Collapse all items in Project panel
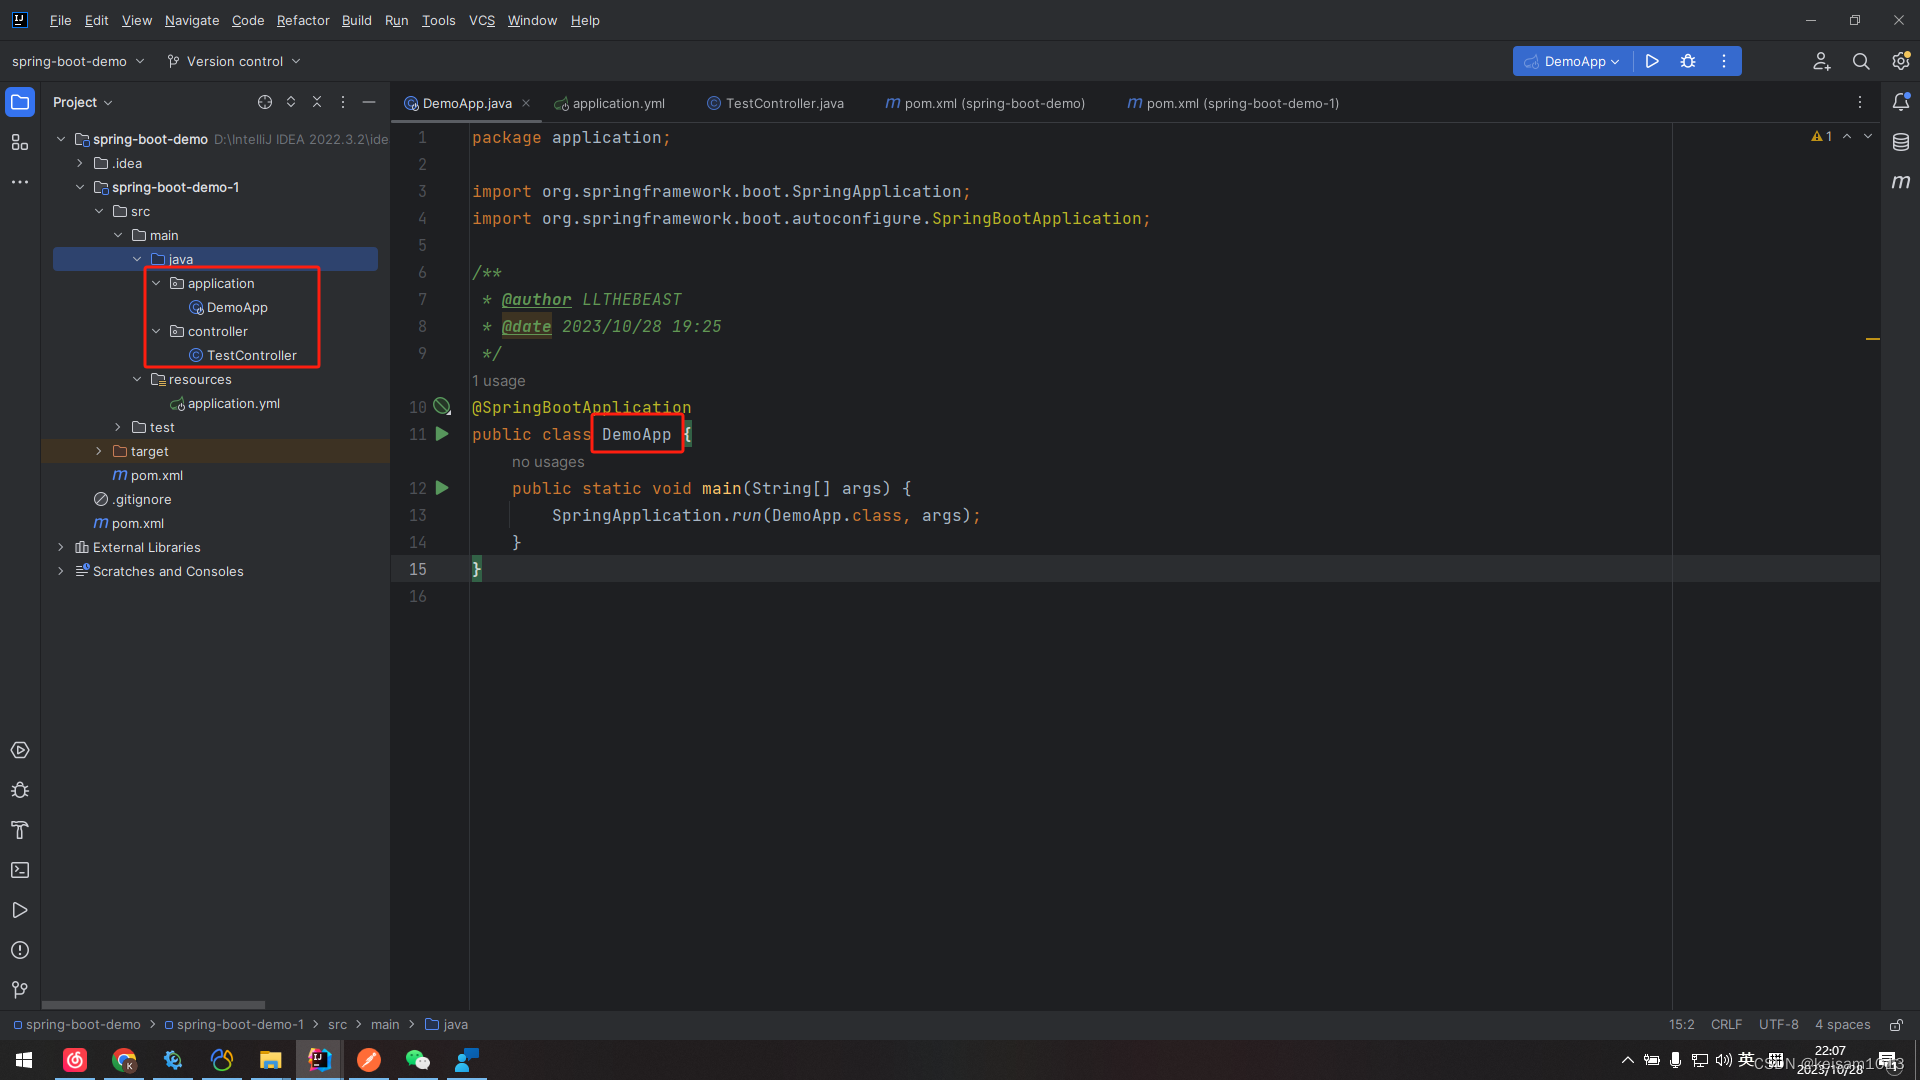The width and height of the screenshot is (1920, 1080). coord(317,102)
